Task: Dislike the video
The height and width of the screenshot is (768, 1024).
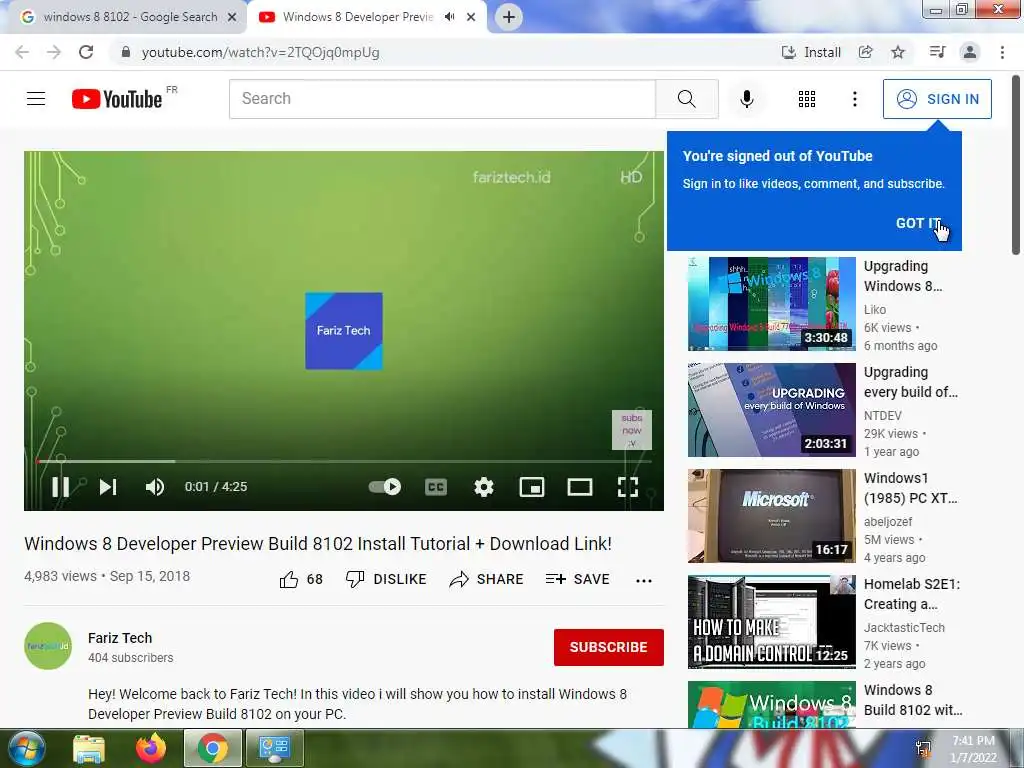Action: (386, 579)
